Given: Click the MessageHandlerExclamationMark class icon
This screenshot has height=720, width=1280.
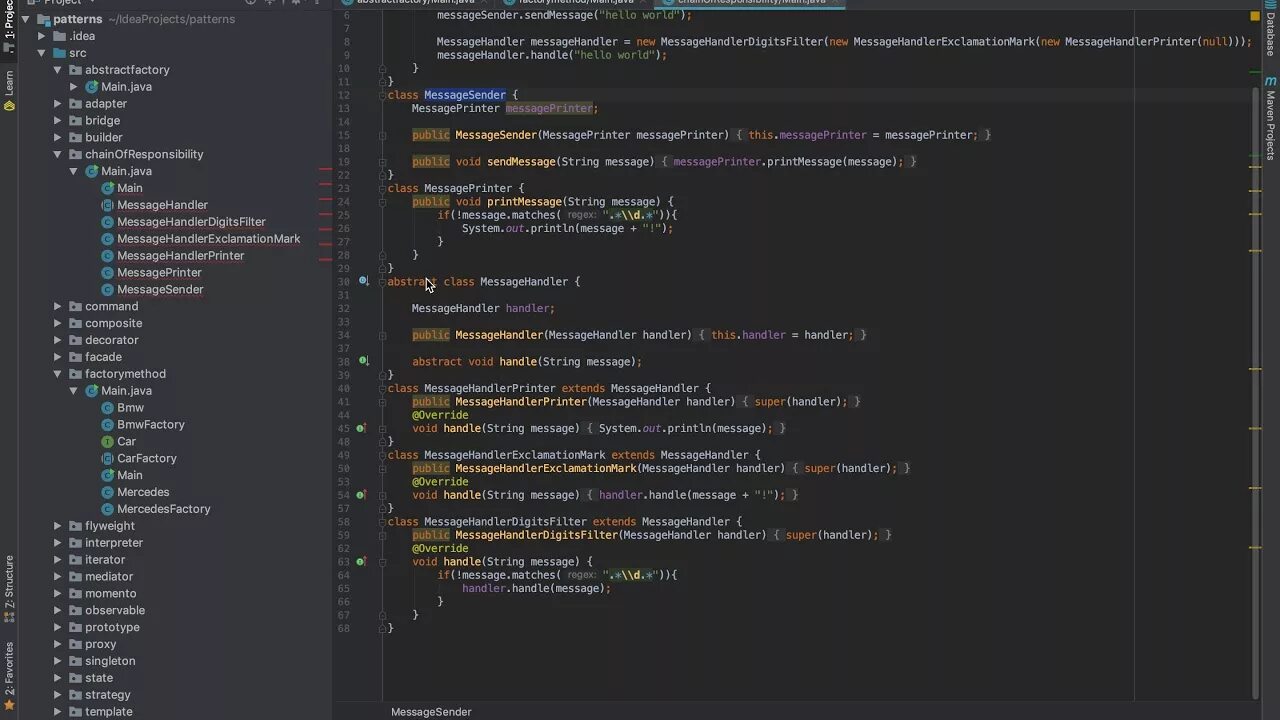Looking at the screenshot, I should tap(107, 239).
